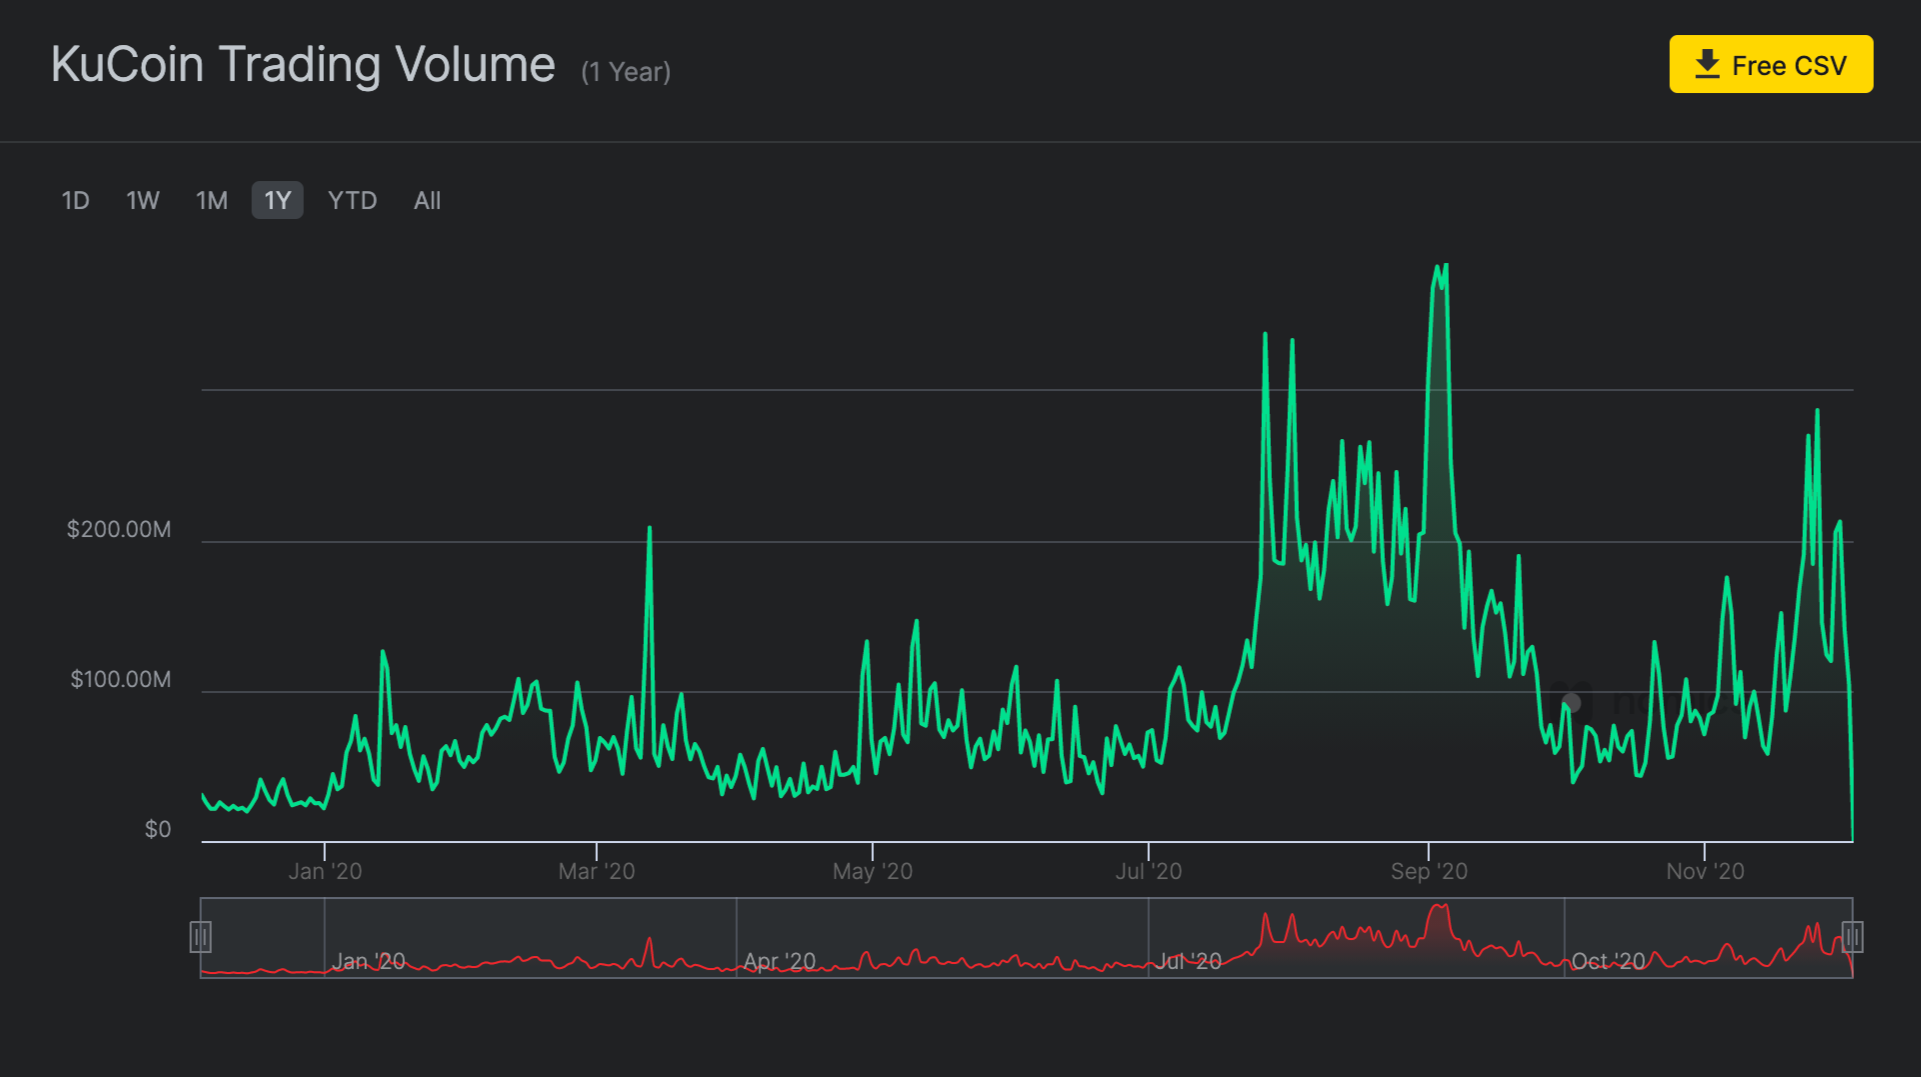Image resolution: width=1921 pixels, height=1077 pixels.
Task: Click Oct '20 in the navigator strip
Action: click(x=1608, y=961)
